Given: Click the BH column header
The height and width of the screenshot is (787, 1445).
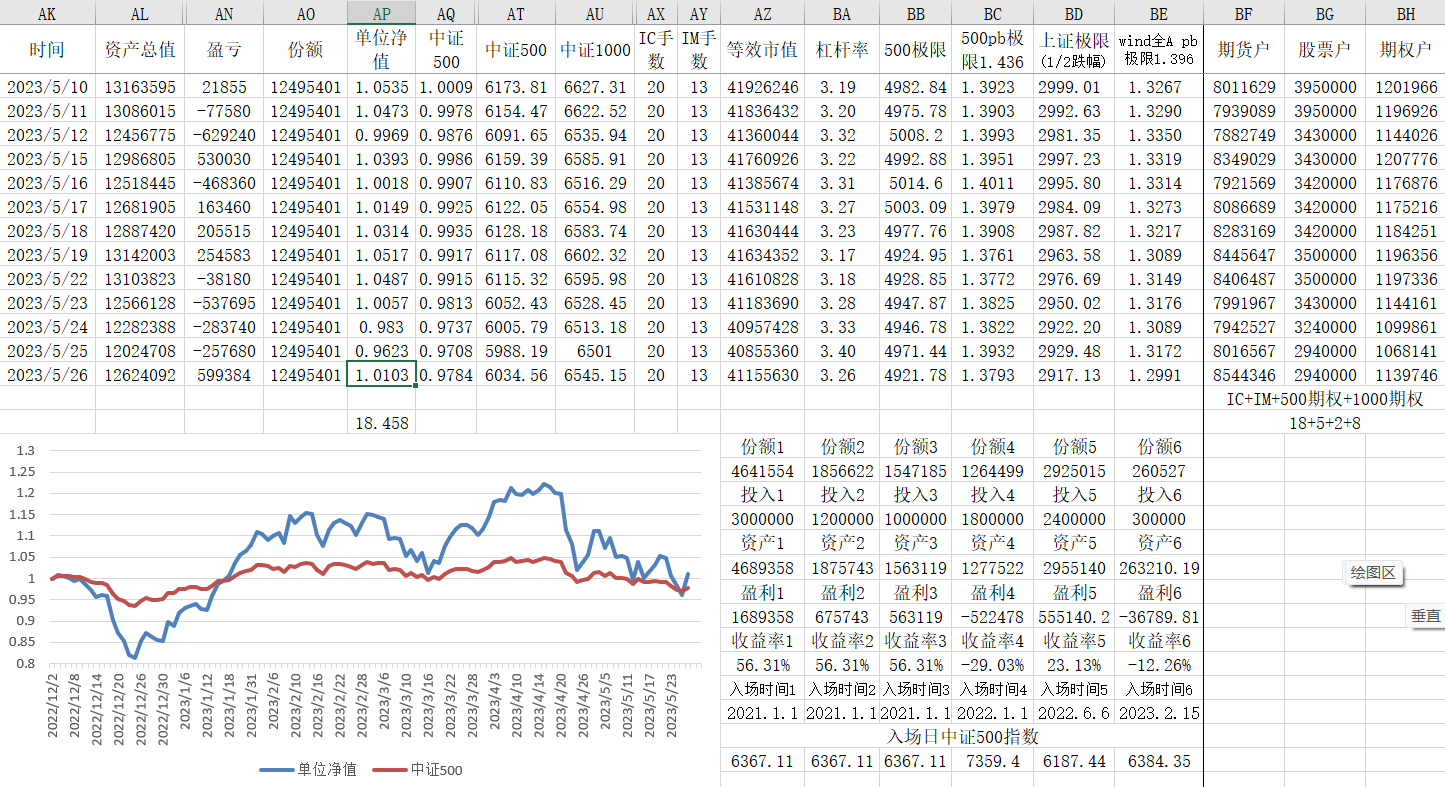Looking at the screenshot, I should [x=1404, y=14].
